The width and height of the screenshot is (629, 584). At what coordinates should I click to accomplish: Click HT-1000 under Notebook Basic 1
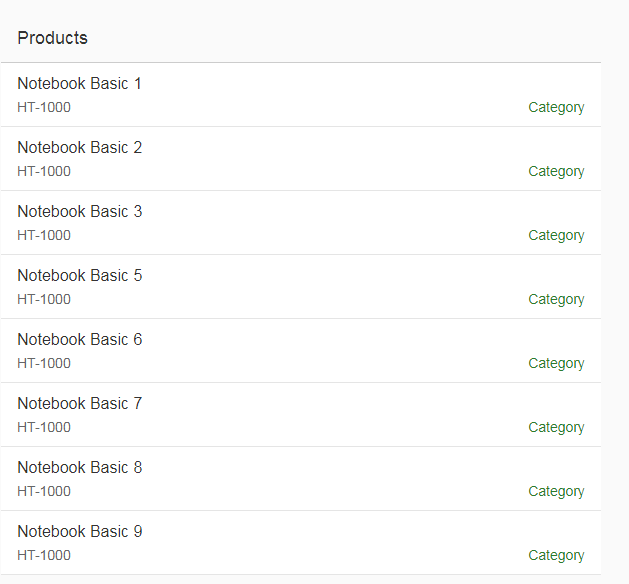[44, 108]
